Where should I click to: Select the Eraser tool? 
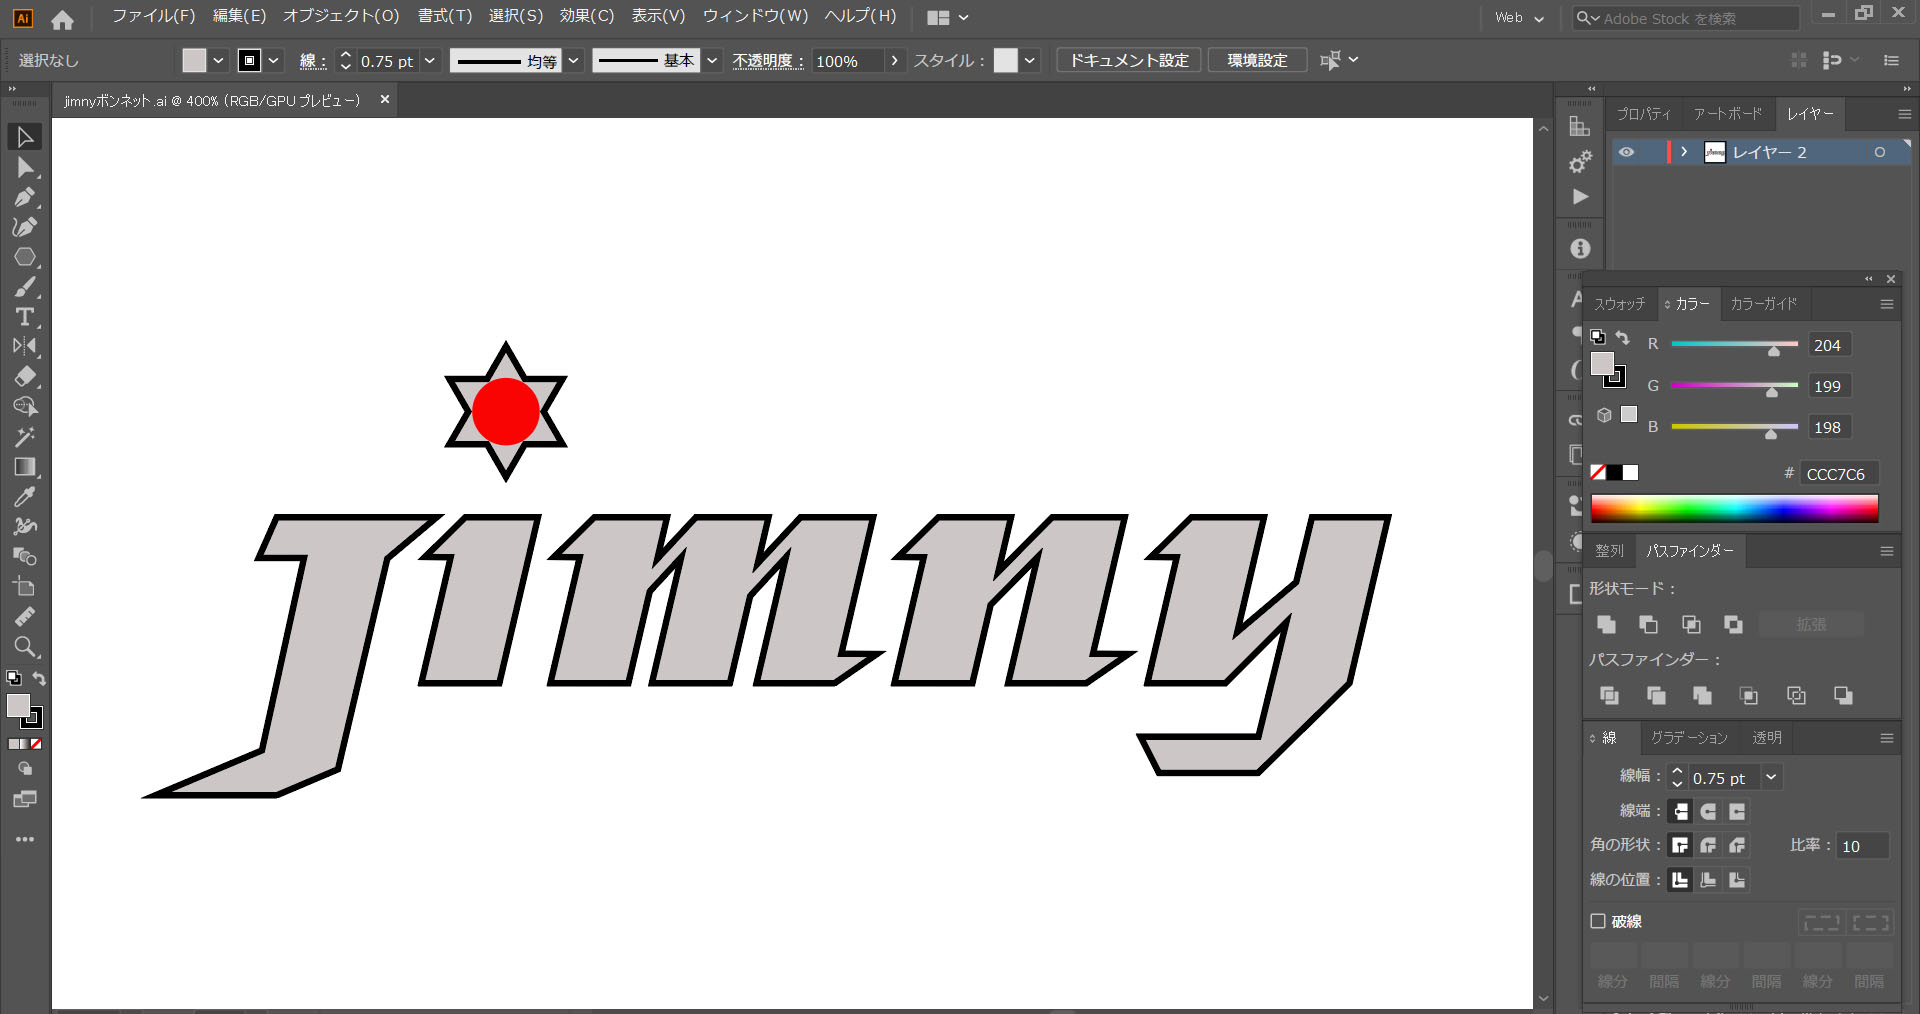[x=25, y=377]
